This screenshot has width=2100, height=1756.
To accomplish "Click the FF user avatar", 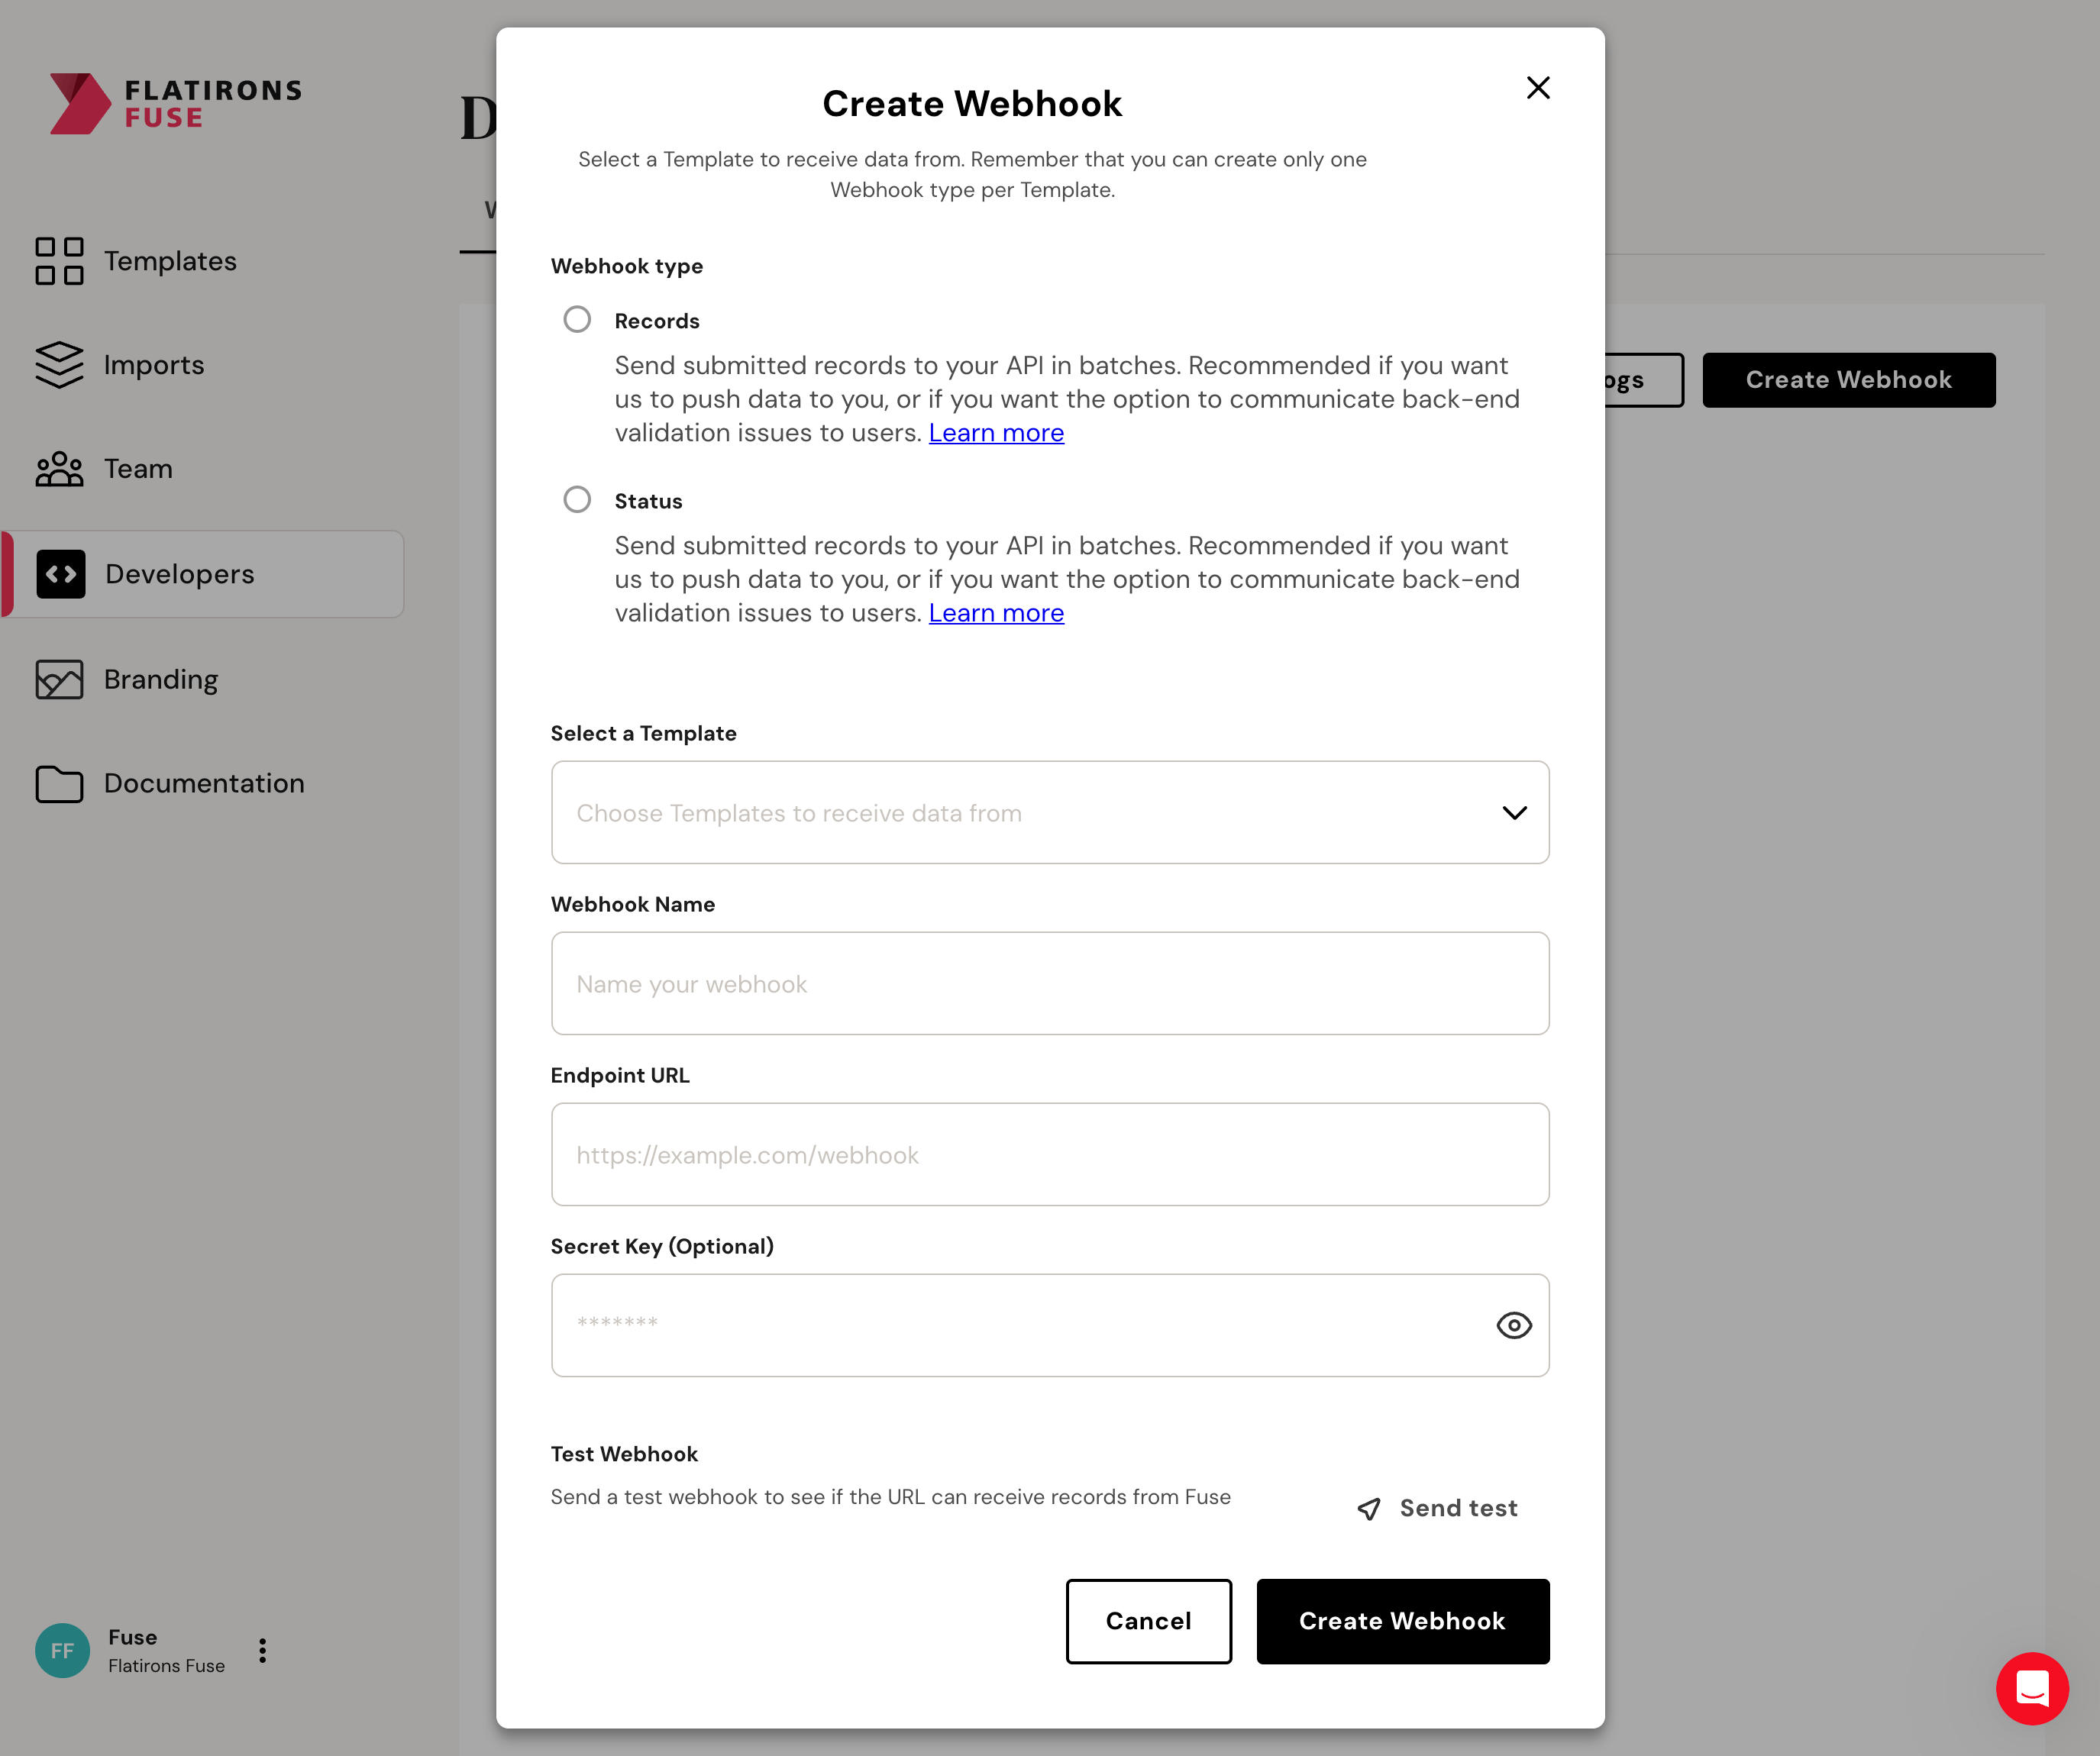I will pos(62,1650).
